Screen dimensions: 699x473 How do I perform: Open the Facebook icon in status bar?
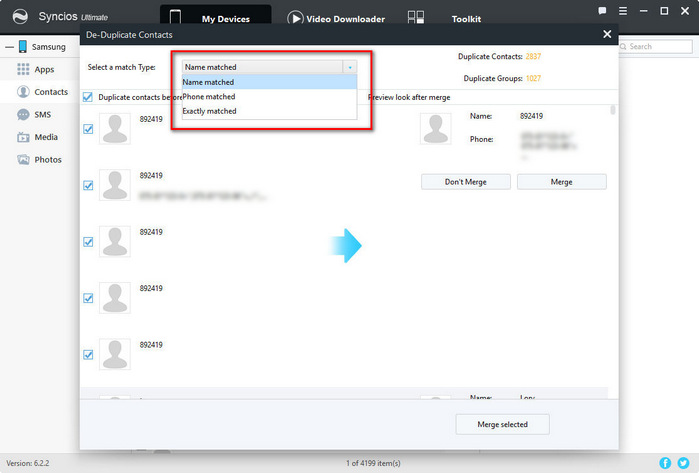(665, 463)
